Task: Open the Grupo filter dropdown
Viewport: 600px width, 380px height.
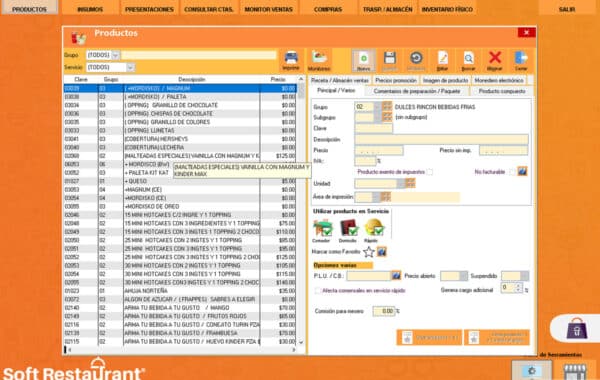Action: click(x=116, y=55)
